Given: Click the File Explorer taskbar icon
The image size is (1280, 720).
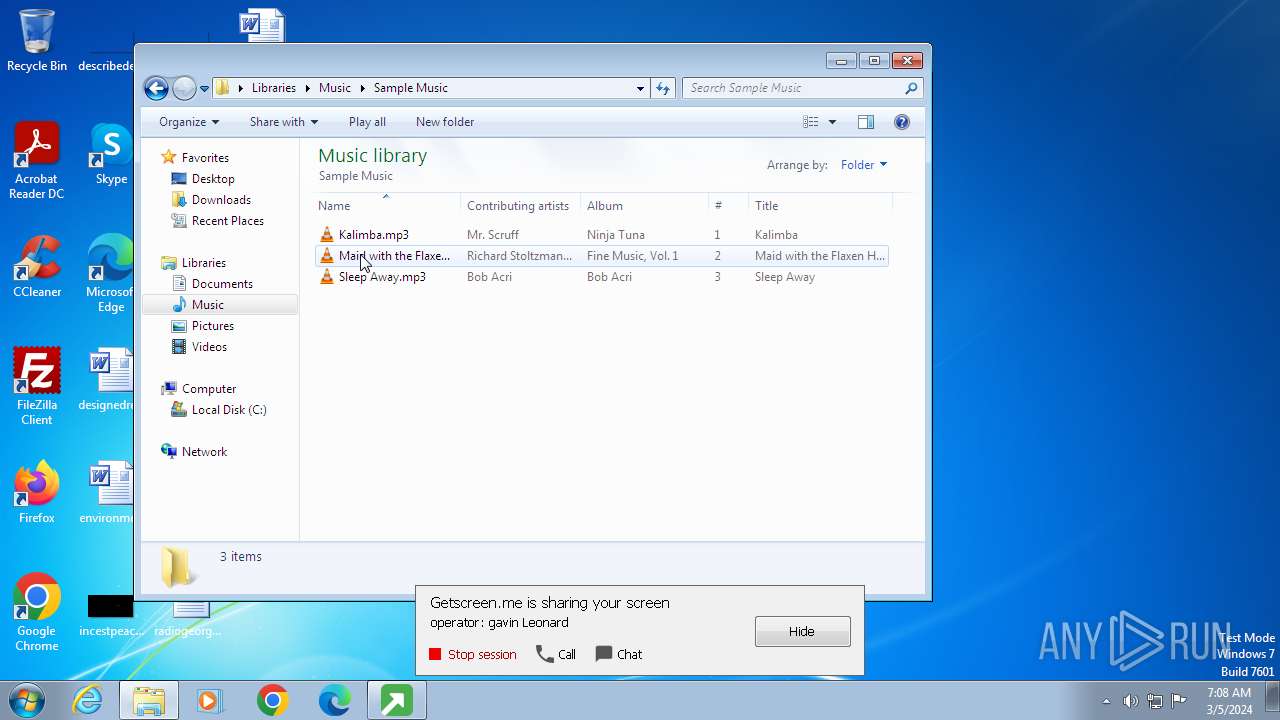Looking at the screenshot, I should click(x=149, y=701).
